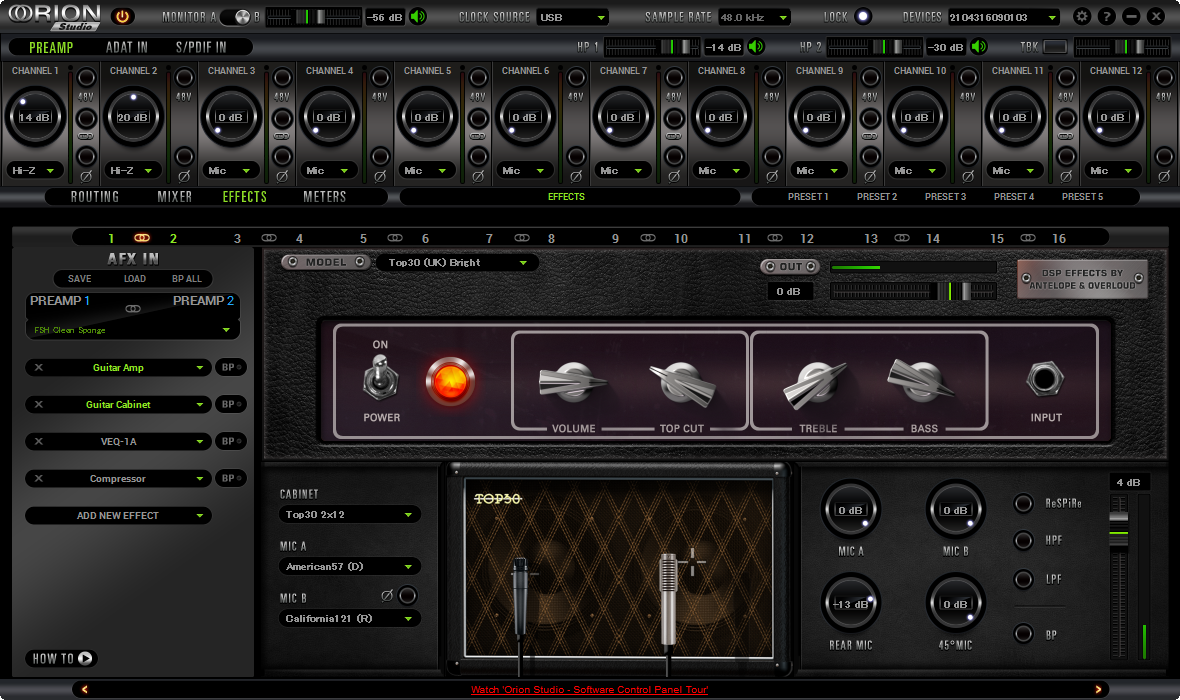This screenshot has width=1180, height=700.
Task: Click the BP ALL button
Action: (x=187, y=278)
